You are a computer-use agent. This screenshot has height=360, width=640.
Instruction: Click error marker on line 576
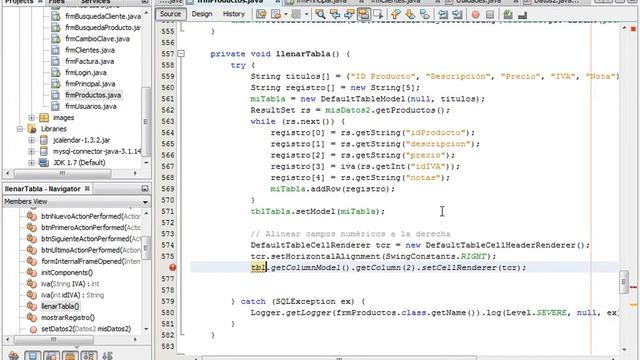tap(173, 267)
